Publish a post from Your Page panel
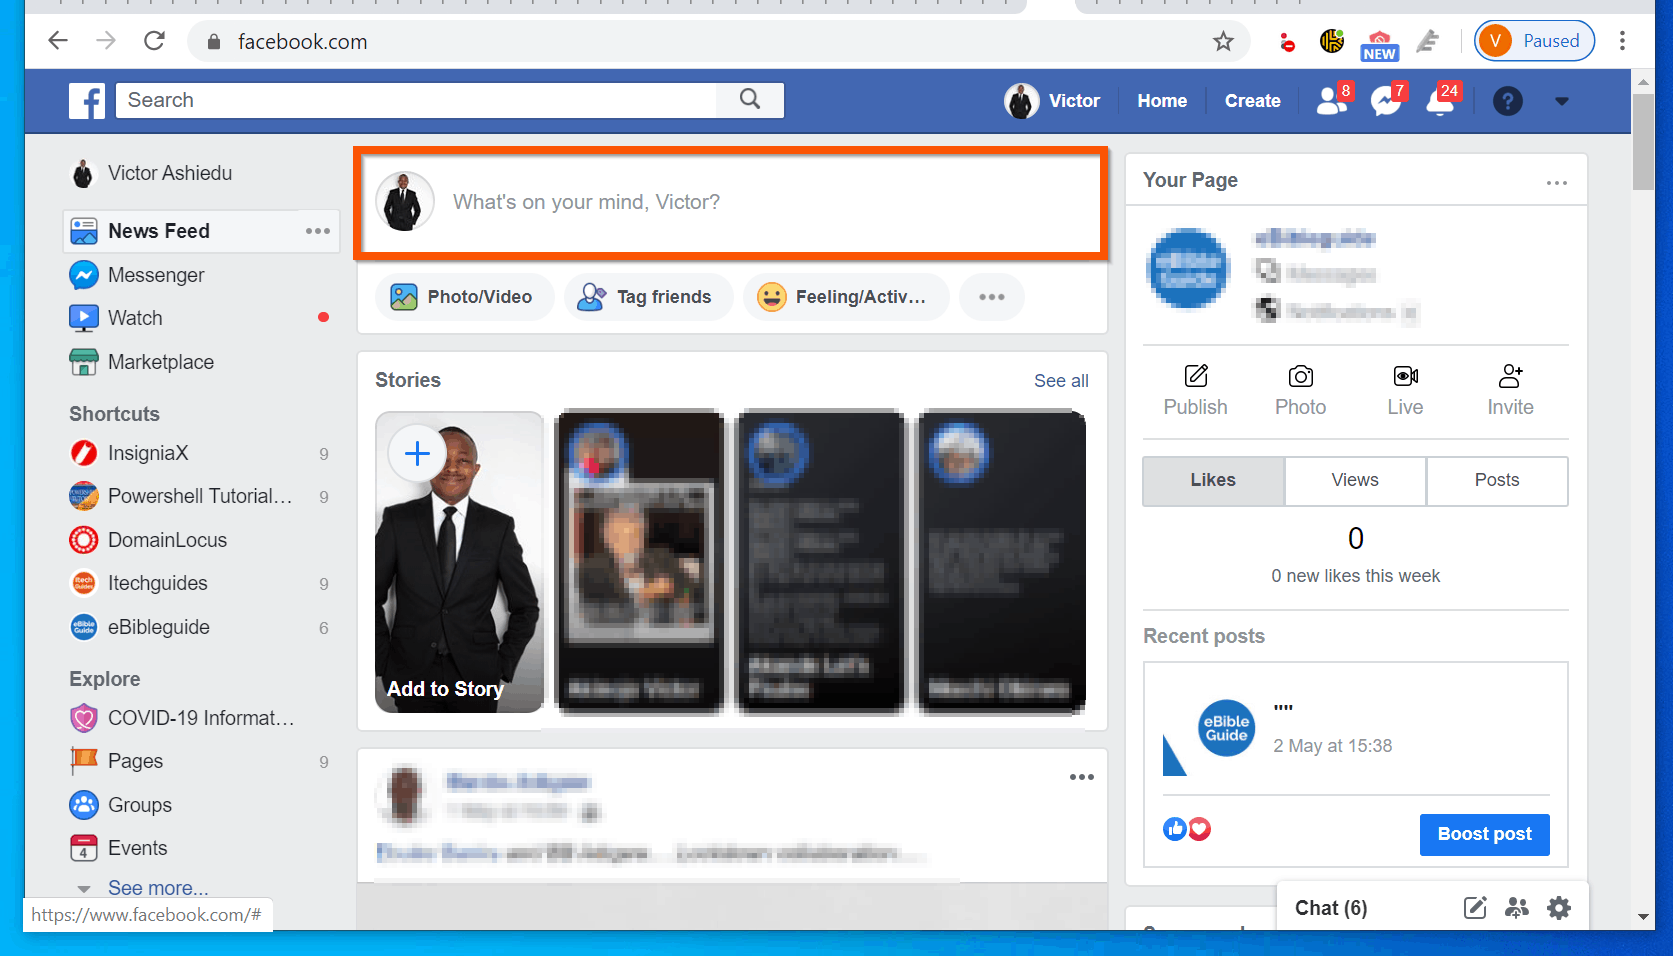1673x956 pixels. pos(1194,390)
